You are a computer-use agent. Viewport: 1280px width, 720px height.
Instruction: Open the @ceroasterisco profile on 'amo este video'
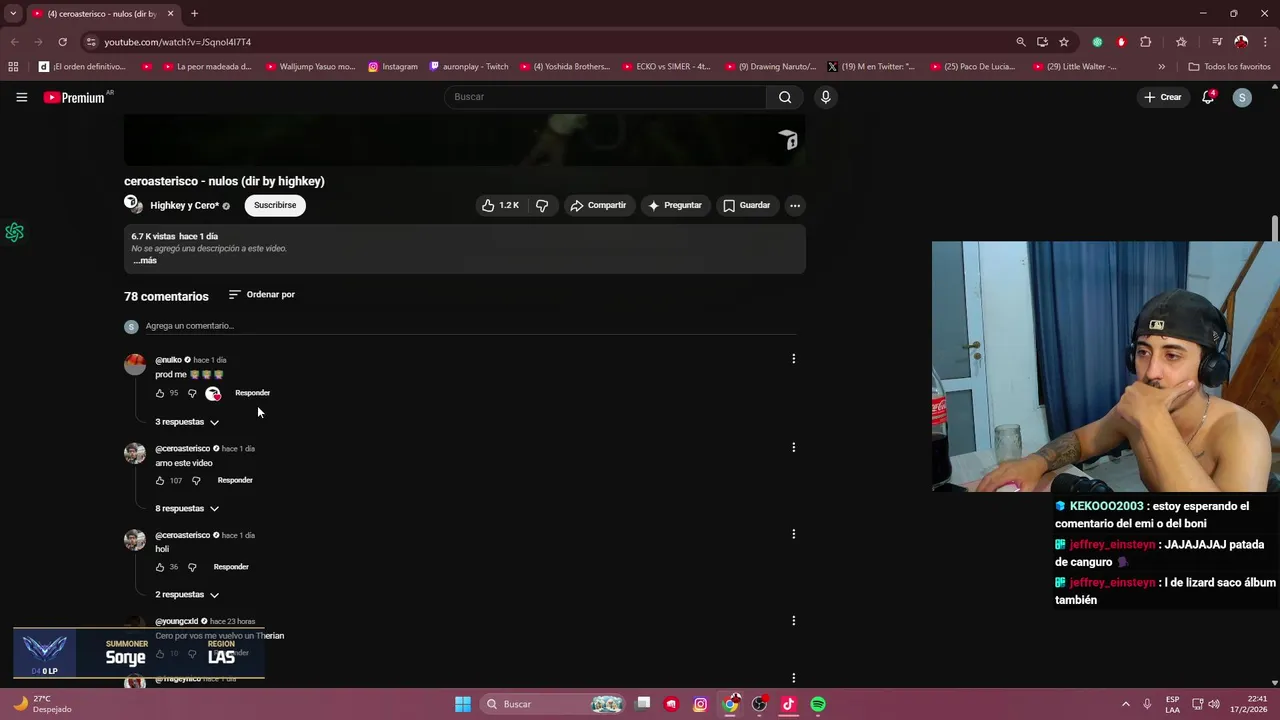[183, 449]
